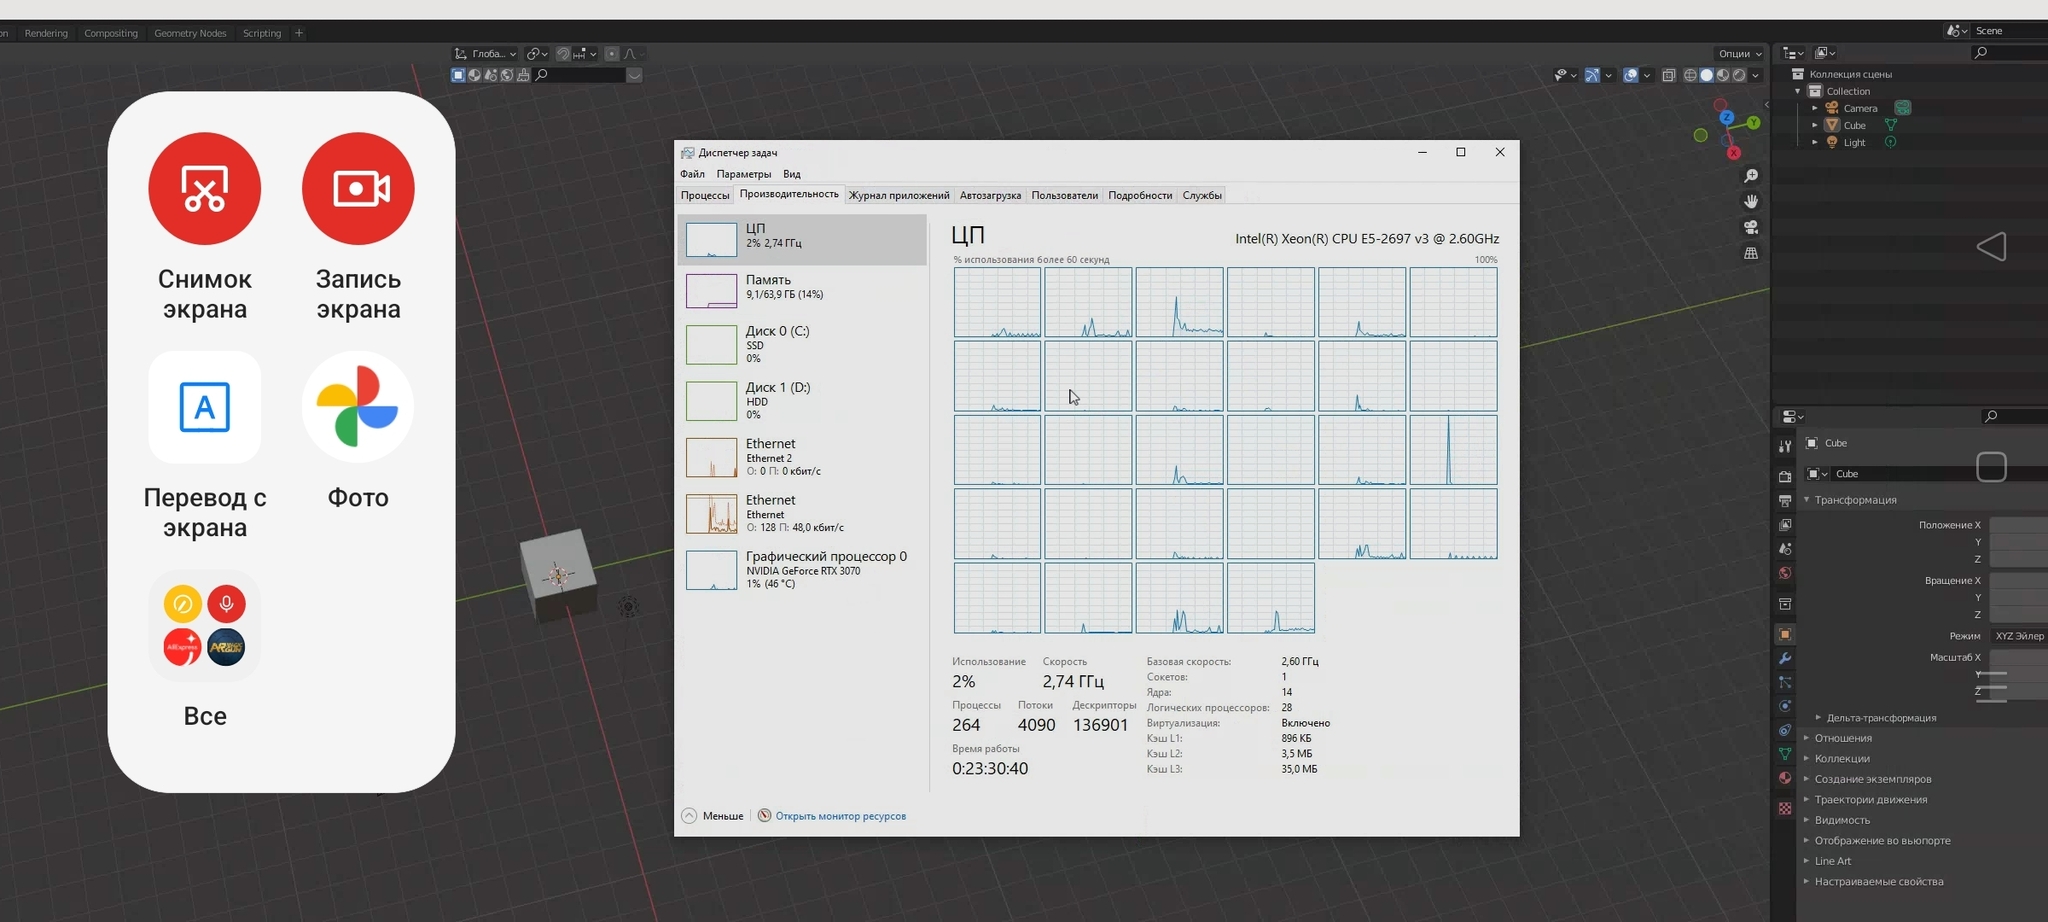This screenshot has height=922, width=2048.
Task: Click the Снимок экрана screenshot icon
Action: pos(204,189)
